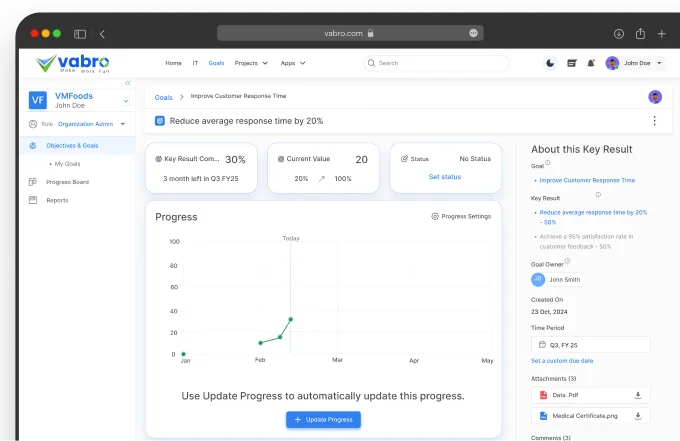Click the browser sidebar toggle icon
Screen dimensions: 680x441
(80, 33)
